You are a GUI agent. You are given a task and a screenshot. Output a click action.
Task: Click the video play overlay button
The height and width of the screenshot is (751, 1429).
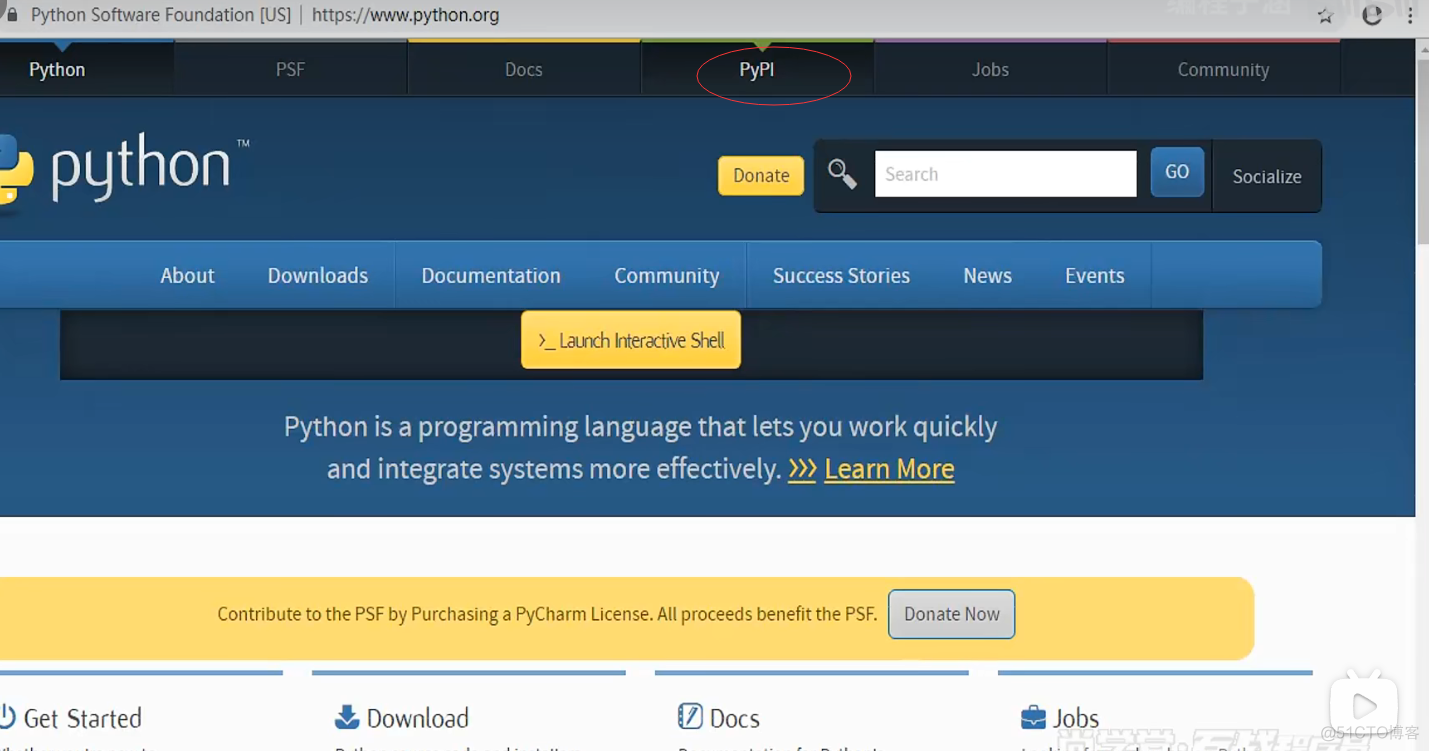[1364, 706]
